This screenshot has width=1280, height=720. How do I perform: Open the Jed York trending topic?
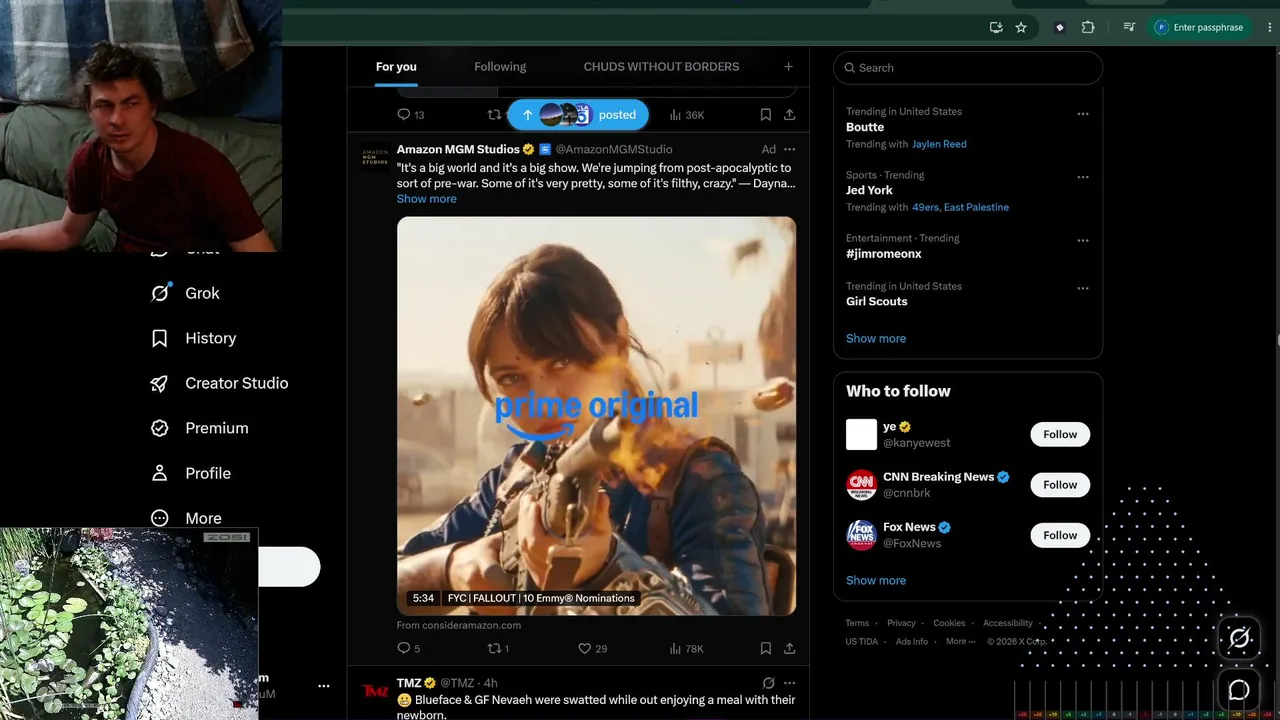(x=869, y=190)
